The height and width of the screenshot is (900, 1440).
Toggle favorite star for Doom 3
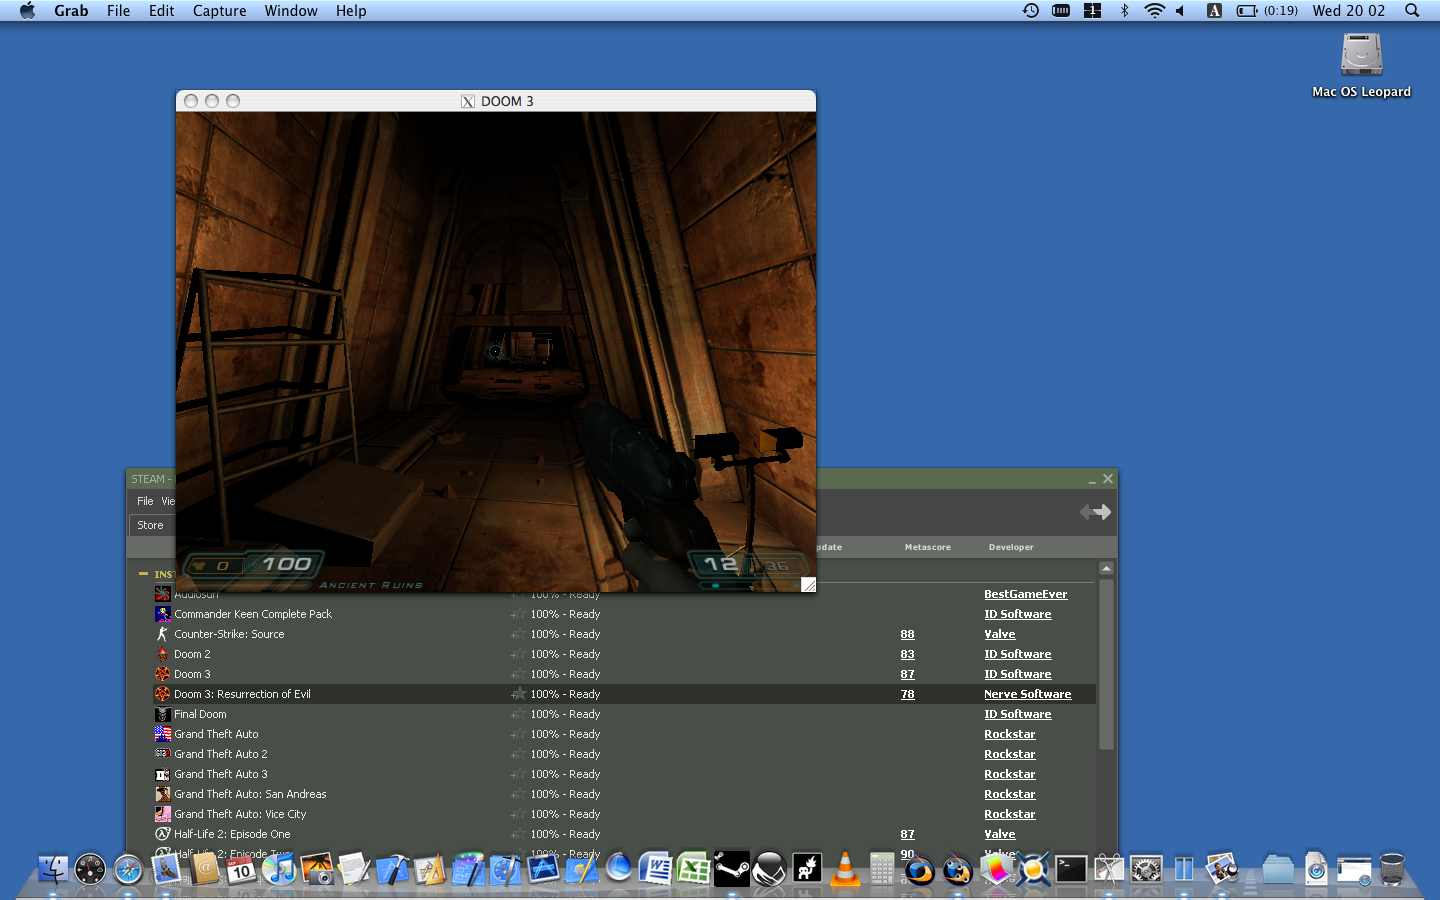[518, 674]
